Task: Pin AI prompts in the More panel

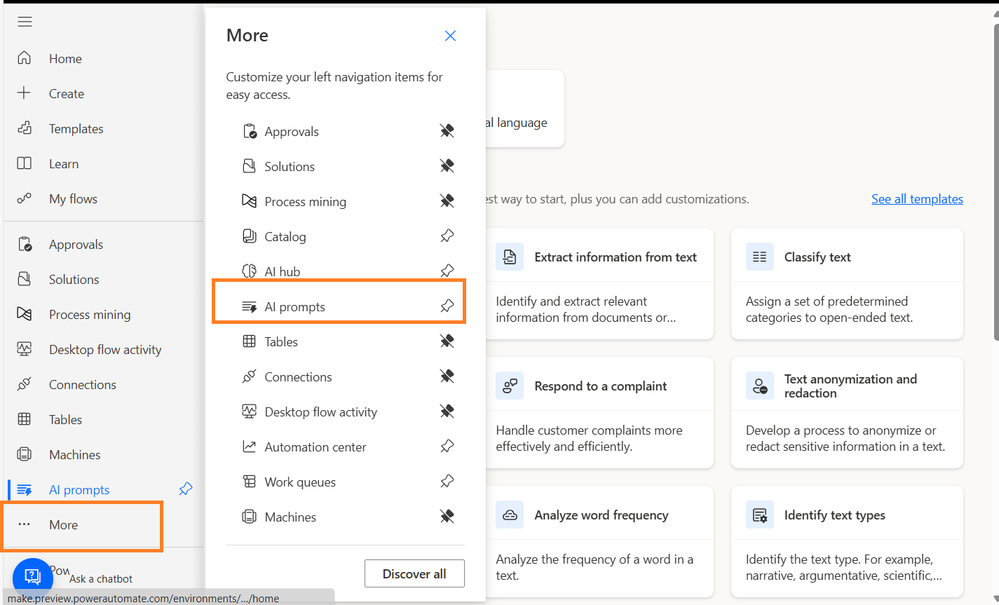Action: click(447, 306)
